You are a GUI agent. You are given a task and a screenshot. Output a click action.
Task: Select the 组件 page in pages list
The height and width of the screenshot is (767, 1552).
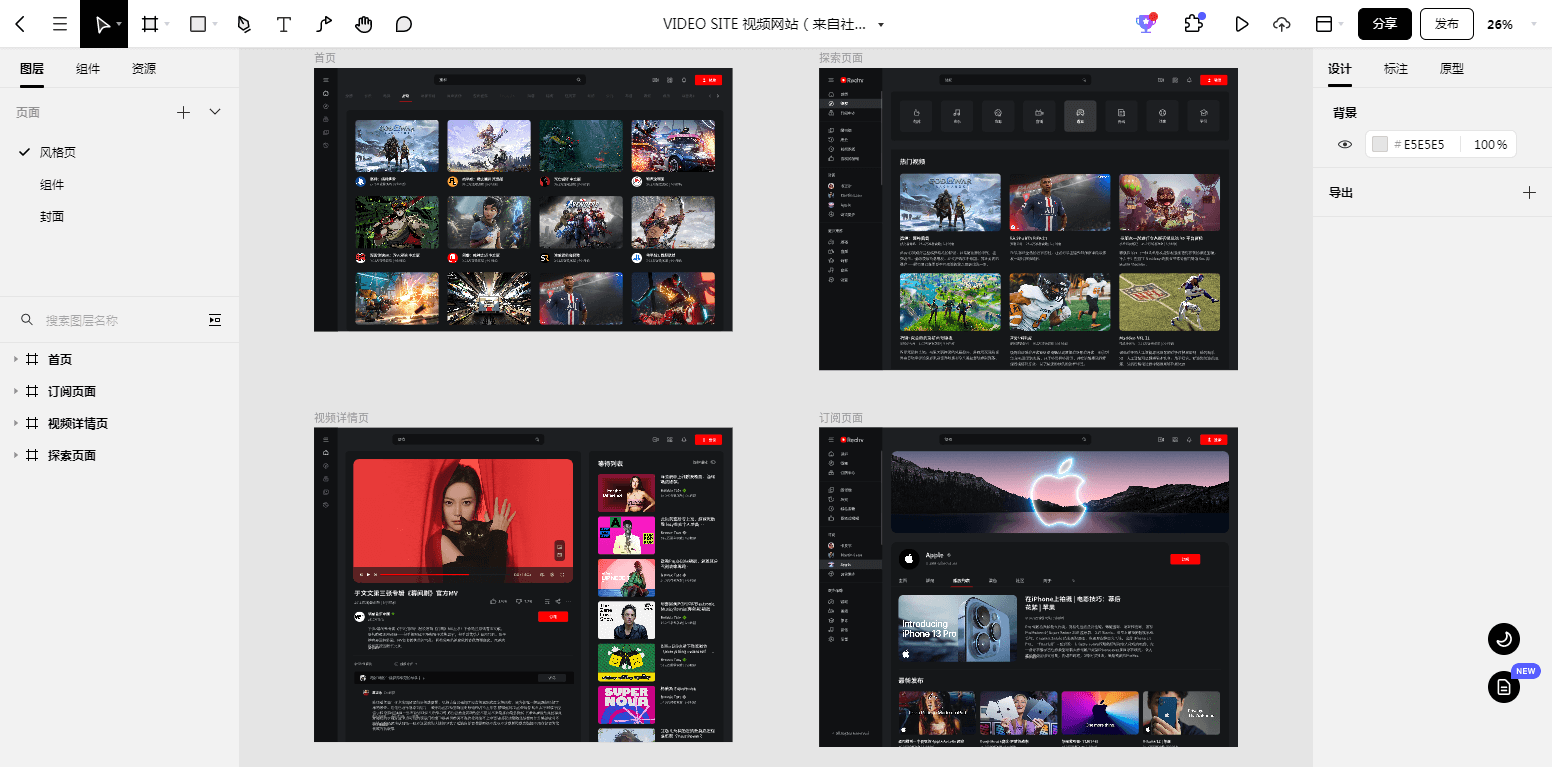pos(52,184)
